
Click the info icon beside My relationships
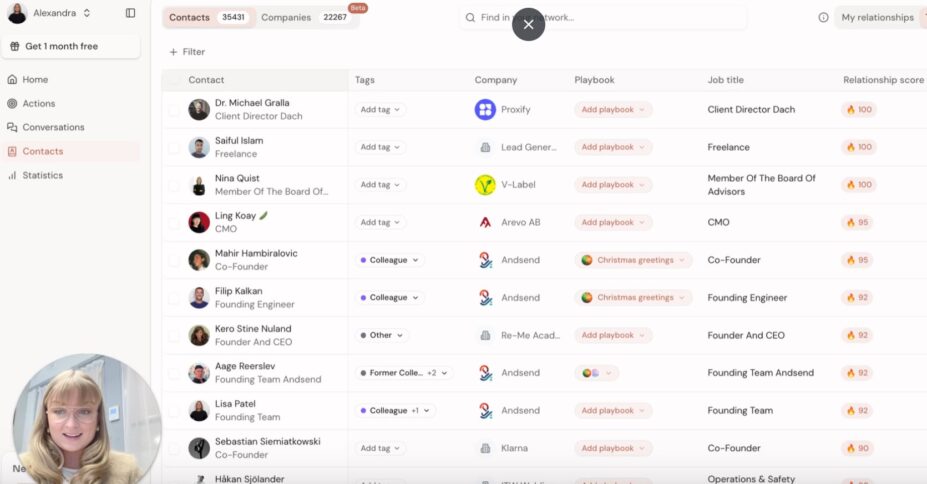[x=823, y=17]
